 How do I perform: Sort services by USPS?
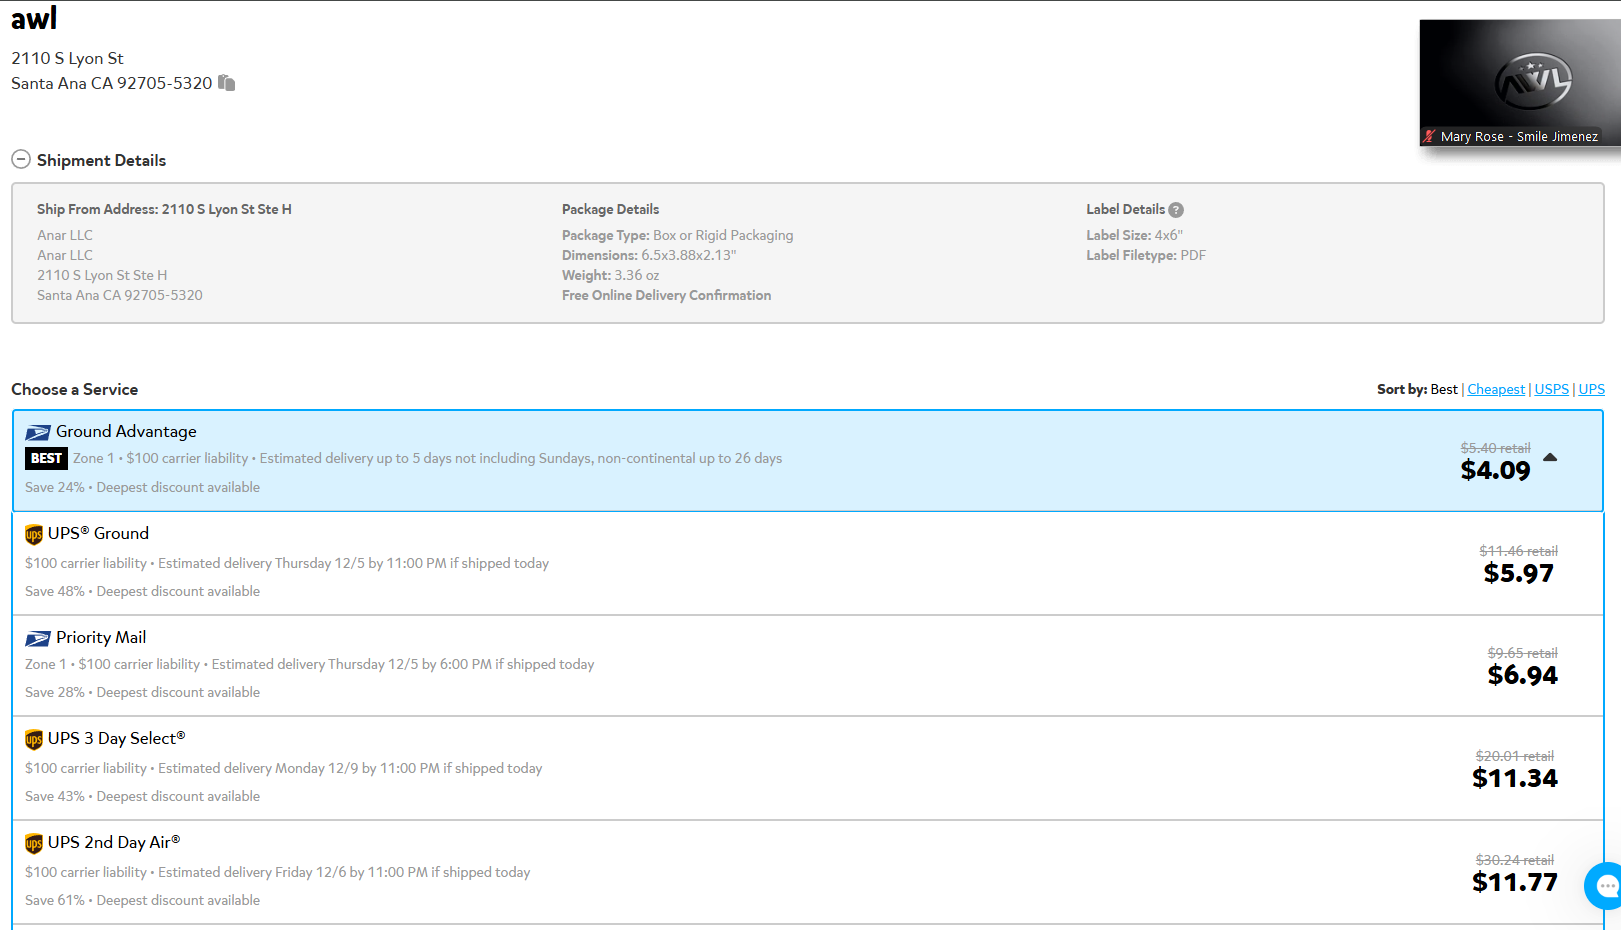[x=1552, y=389]
